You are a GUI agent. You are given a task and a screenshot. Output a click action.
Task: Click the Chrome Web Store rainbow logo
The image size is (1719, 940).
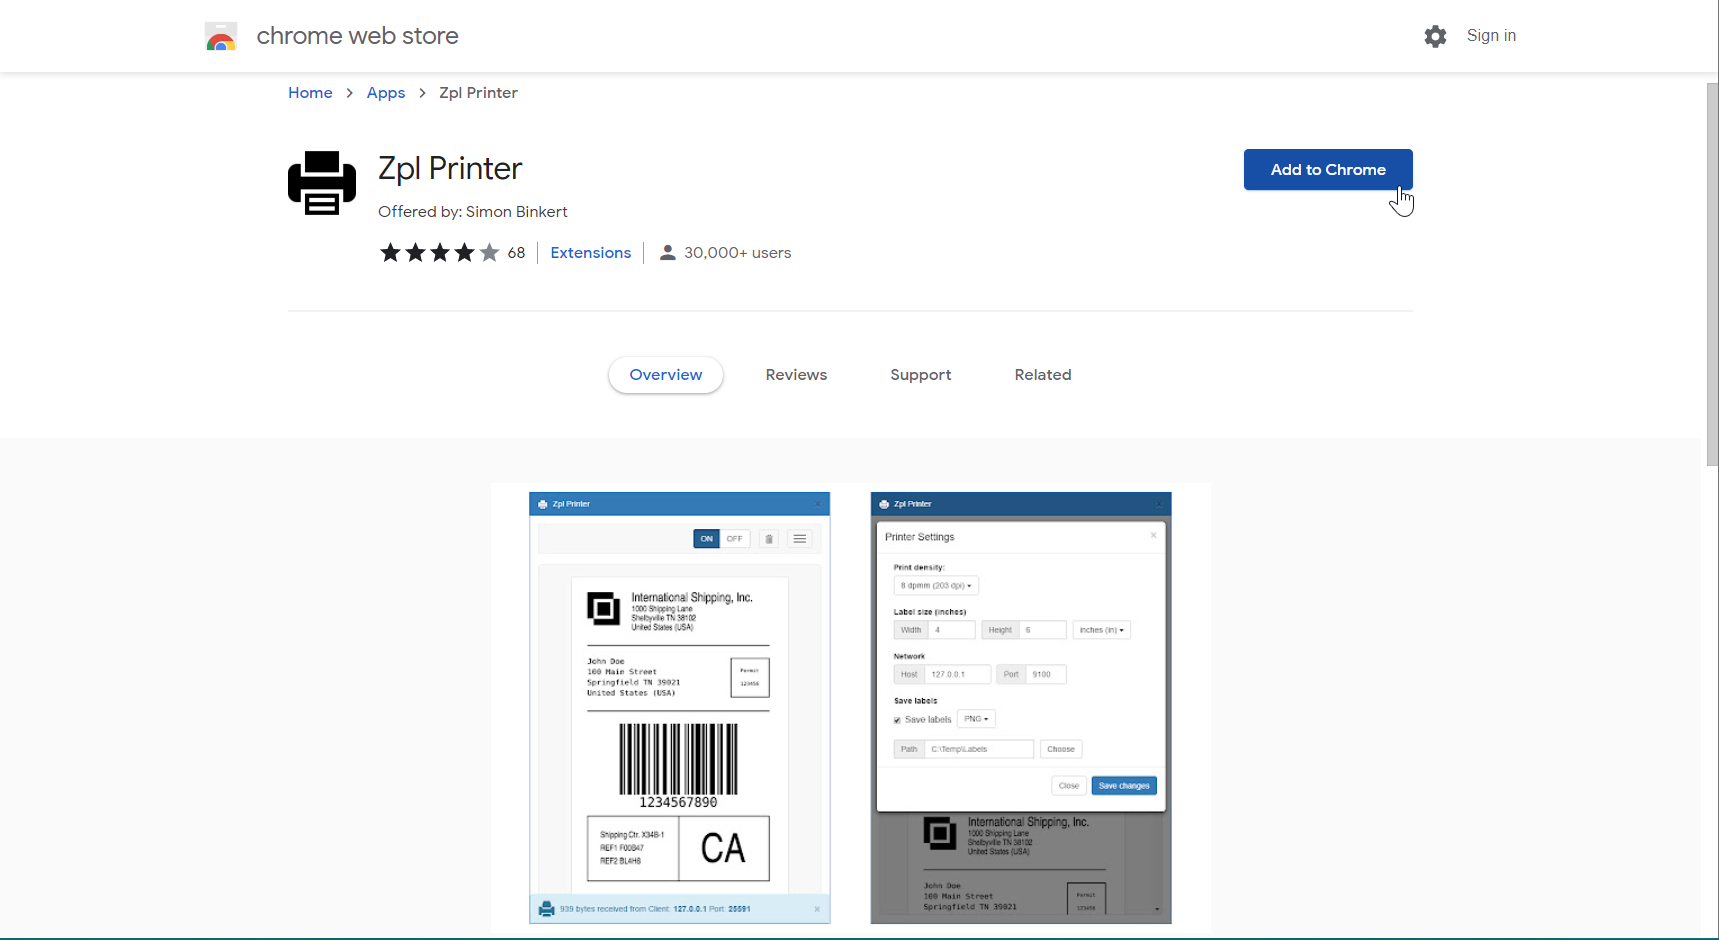coord(220,36)
